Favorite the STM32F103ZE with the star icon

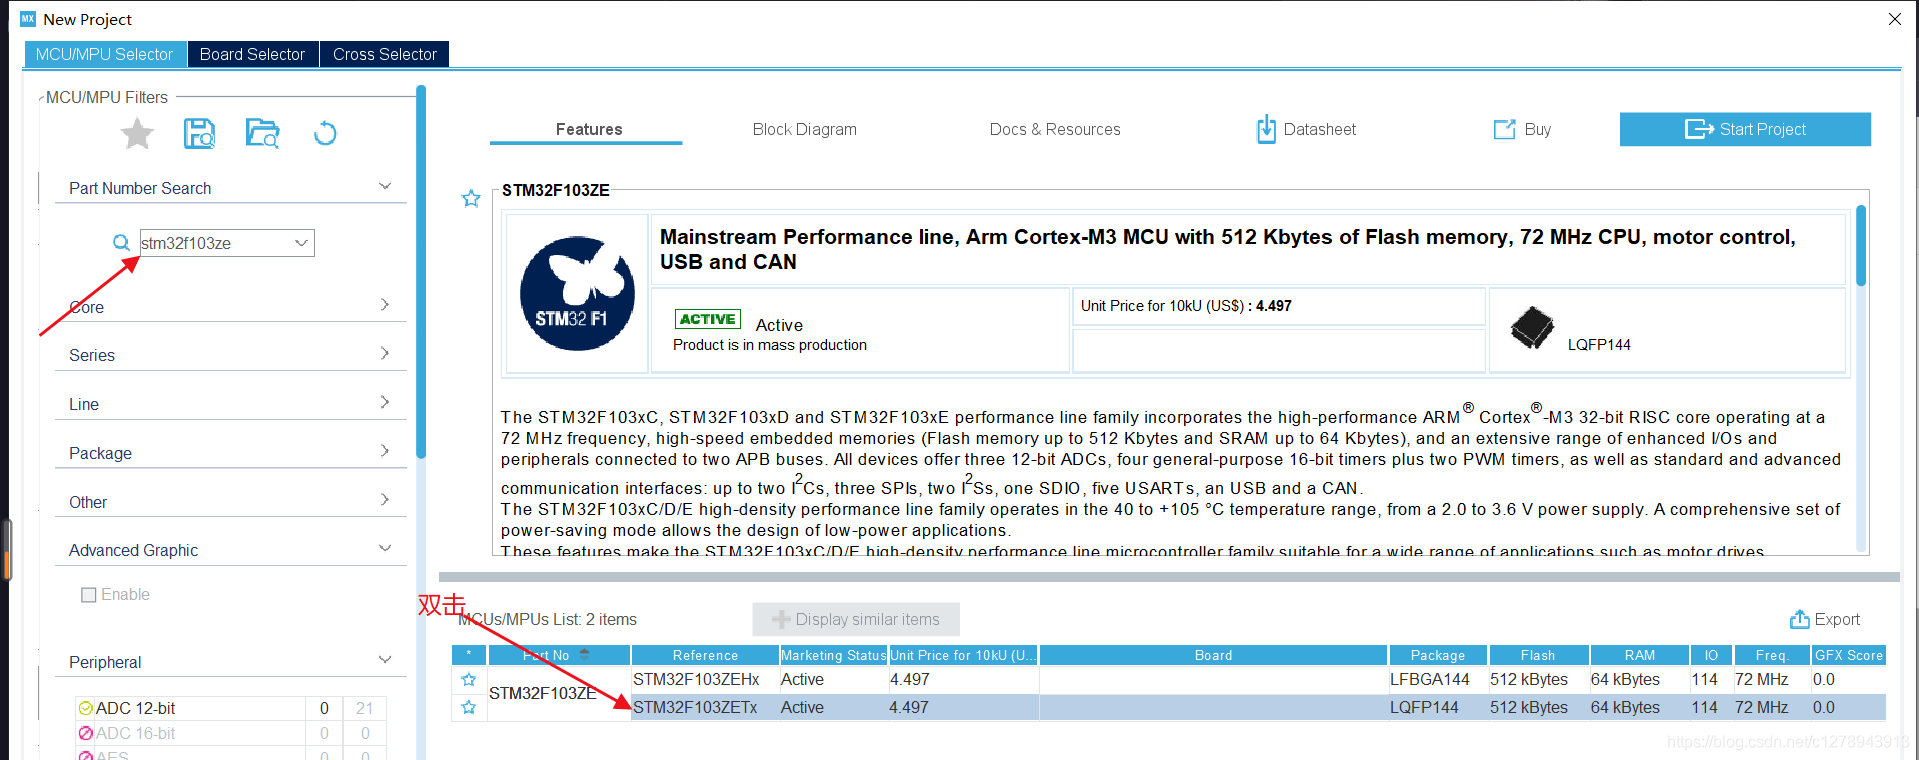pos(471,198)
